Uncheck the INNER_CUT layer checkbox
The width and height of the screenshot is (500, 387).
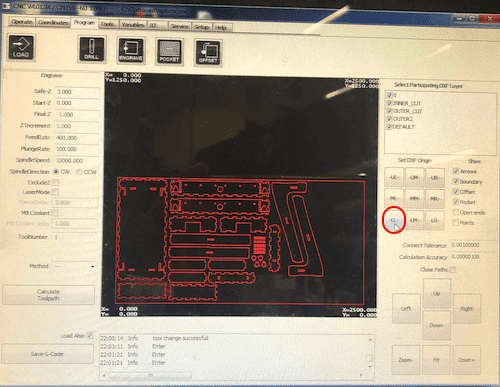[x=389, y=103]
